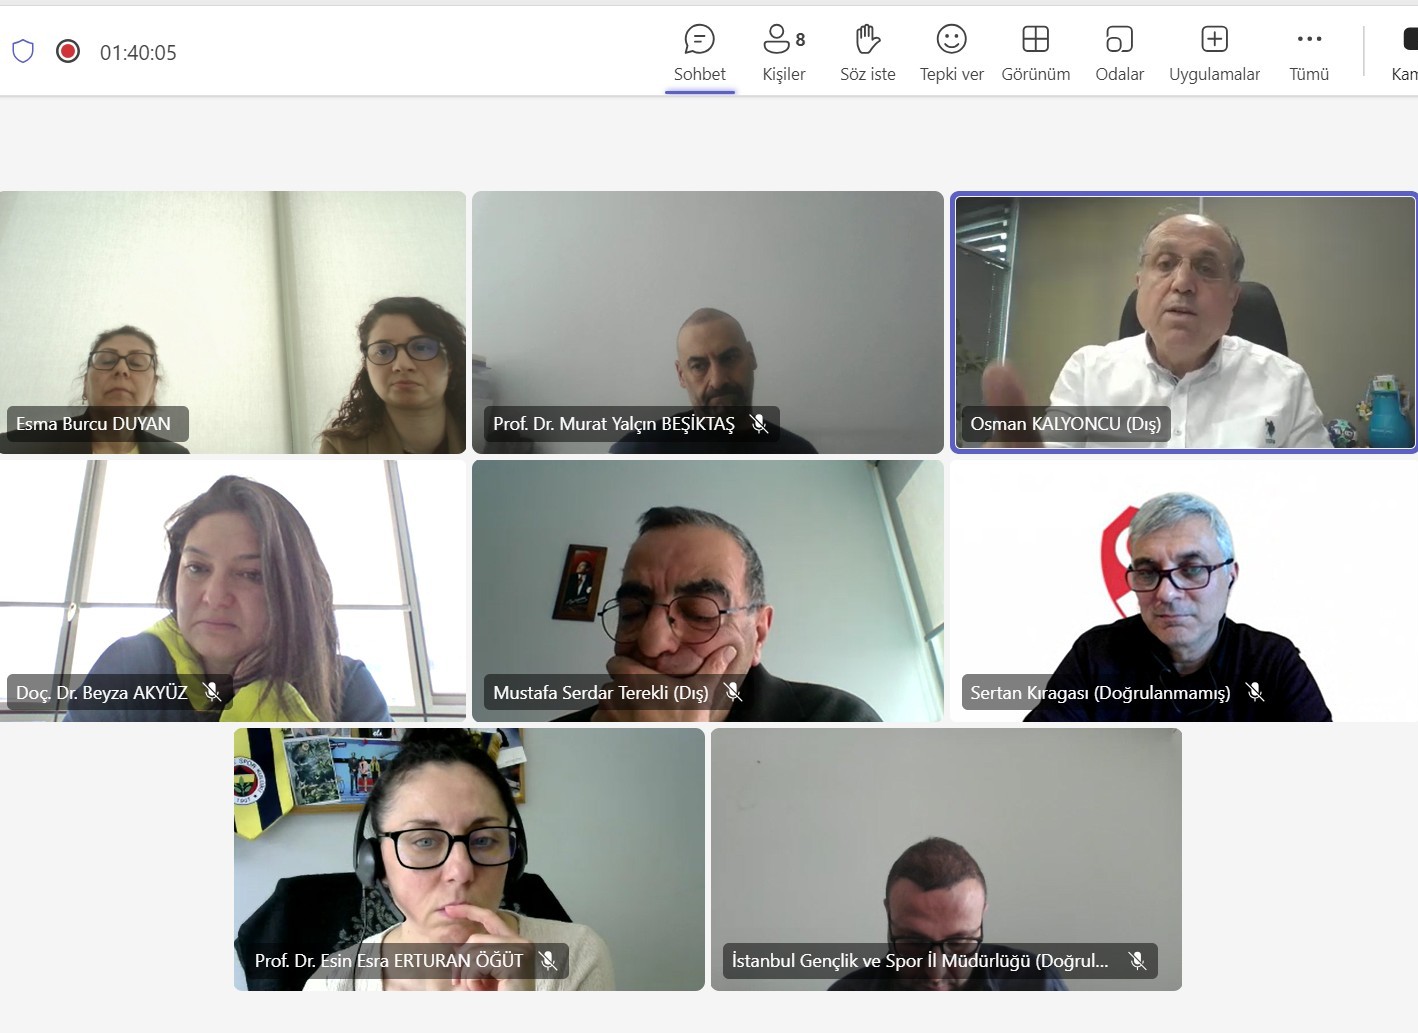This screenshot has height=1033, width=1418.
Task: Select the Prof. Dr. Esin Esra ERTURAN ÖĞÜT video tile
Action: (x=469, y=860)
